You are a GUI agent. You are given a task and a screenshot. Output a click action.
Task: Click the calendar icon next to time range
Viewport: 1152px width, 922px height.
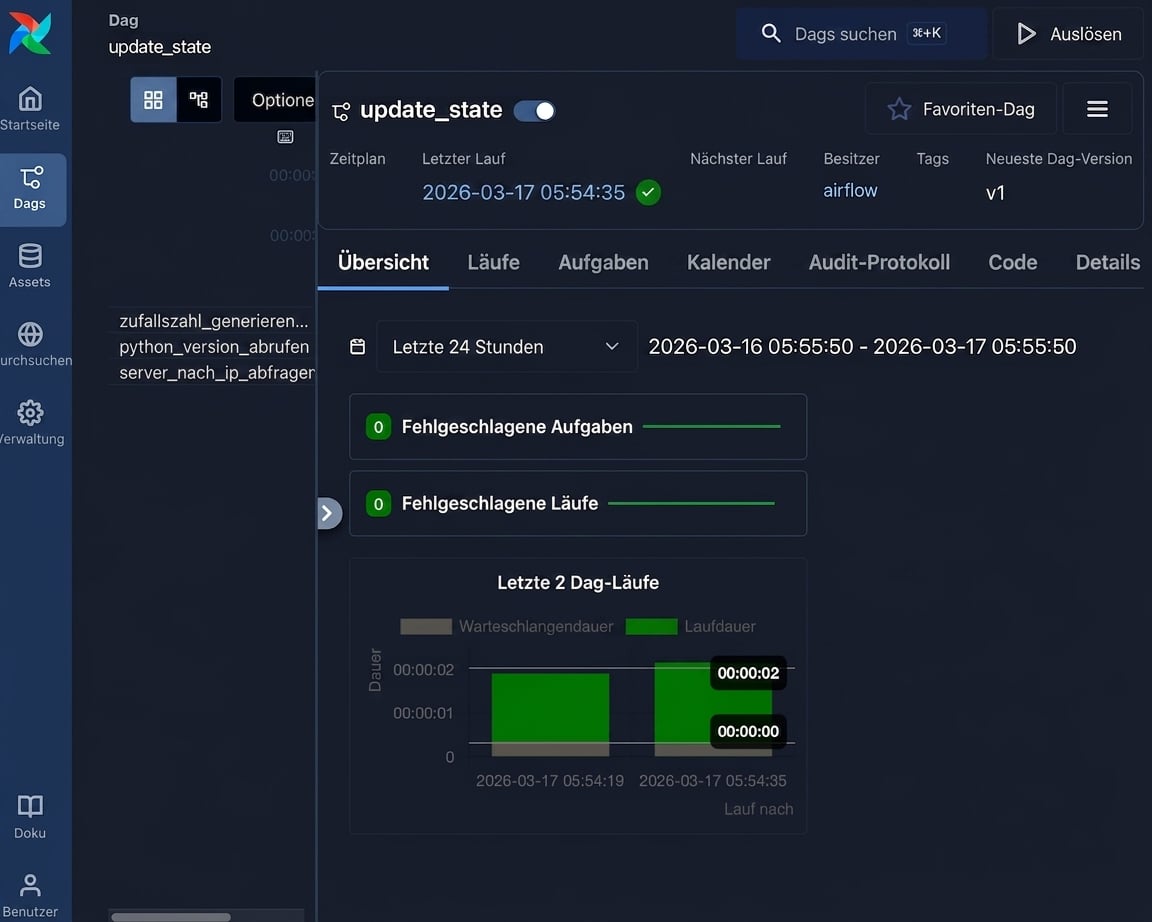[x=357, y=347]
